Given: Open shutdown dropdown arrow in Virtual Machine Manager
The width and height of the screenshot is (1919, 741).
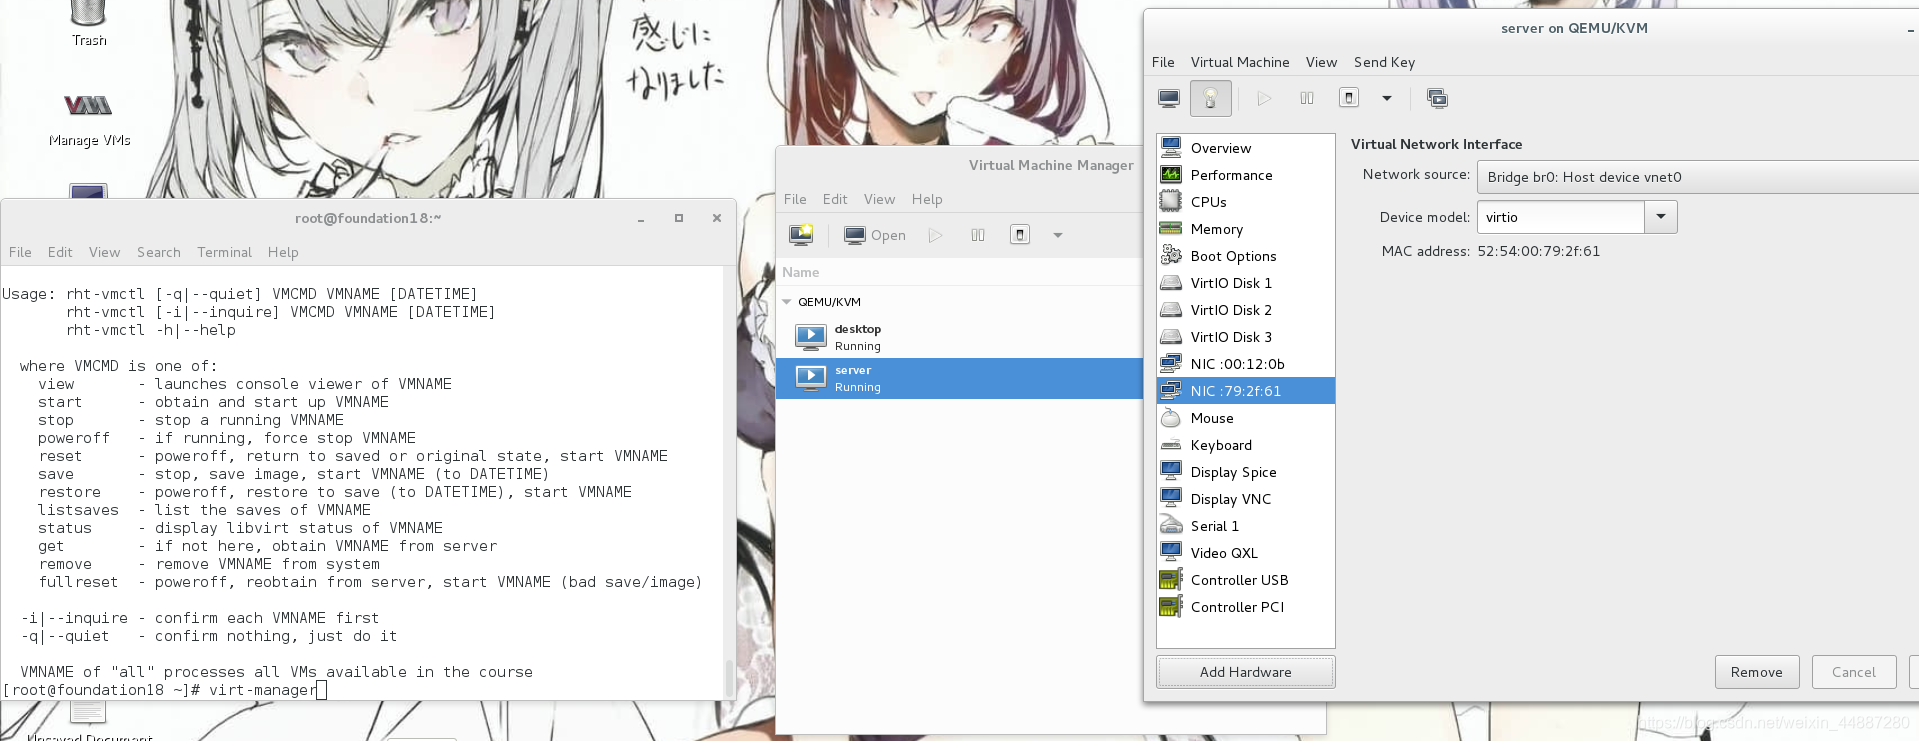Looking at the screenshot, I should [1058, 235].
